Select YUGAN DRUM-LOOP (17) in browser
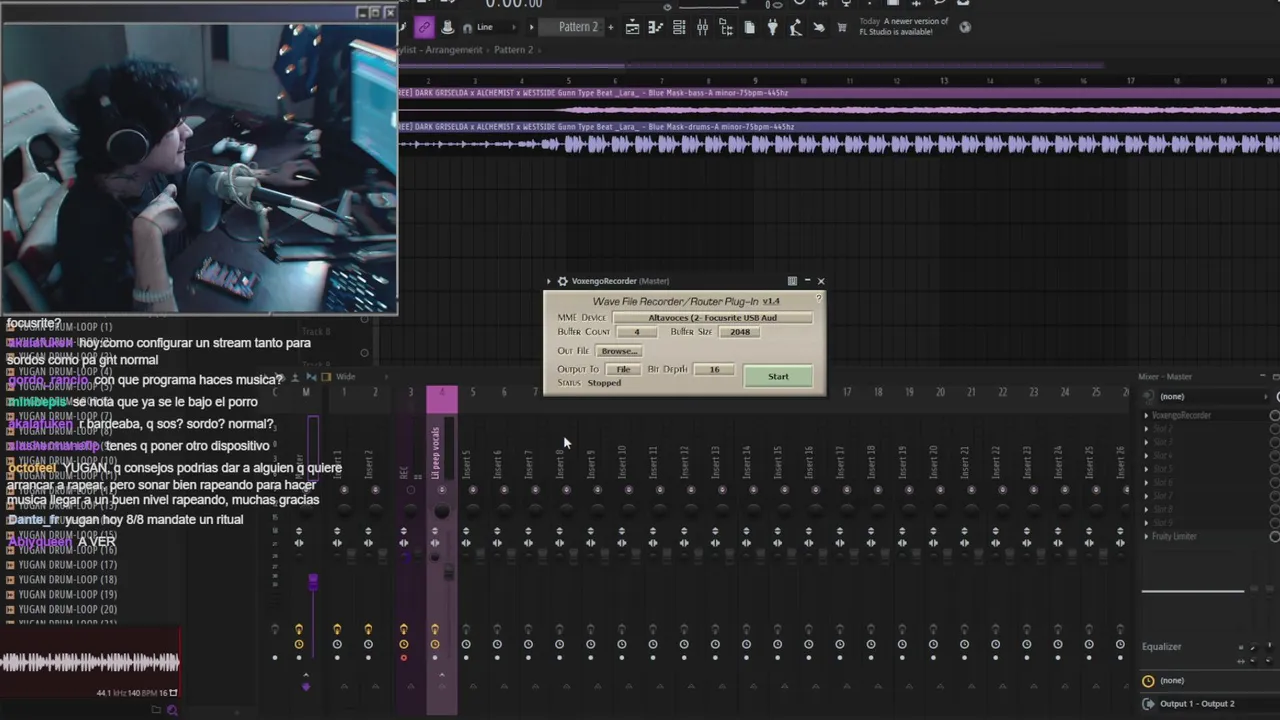The width and height of the screenshot is (1280, 720). click(67, 565)
